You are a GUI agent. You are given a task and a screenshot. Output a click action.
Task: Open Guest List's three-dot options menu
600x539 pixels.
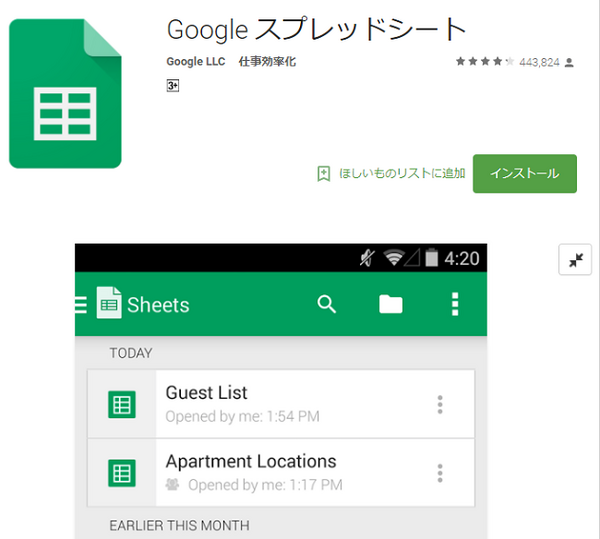pos(440,404)
